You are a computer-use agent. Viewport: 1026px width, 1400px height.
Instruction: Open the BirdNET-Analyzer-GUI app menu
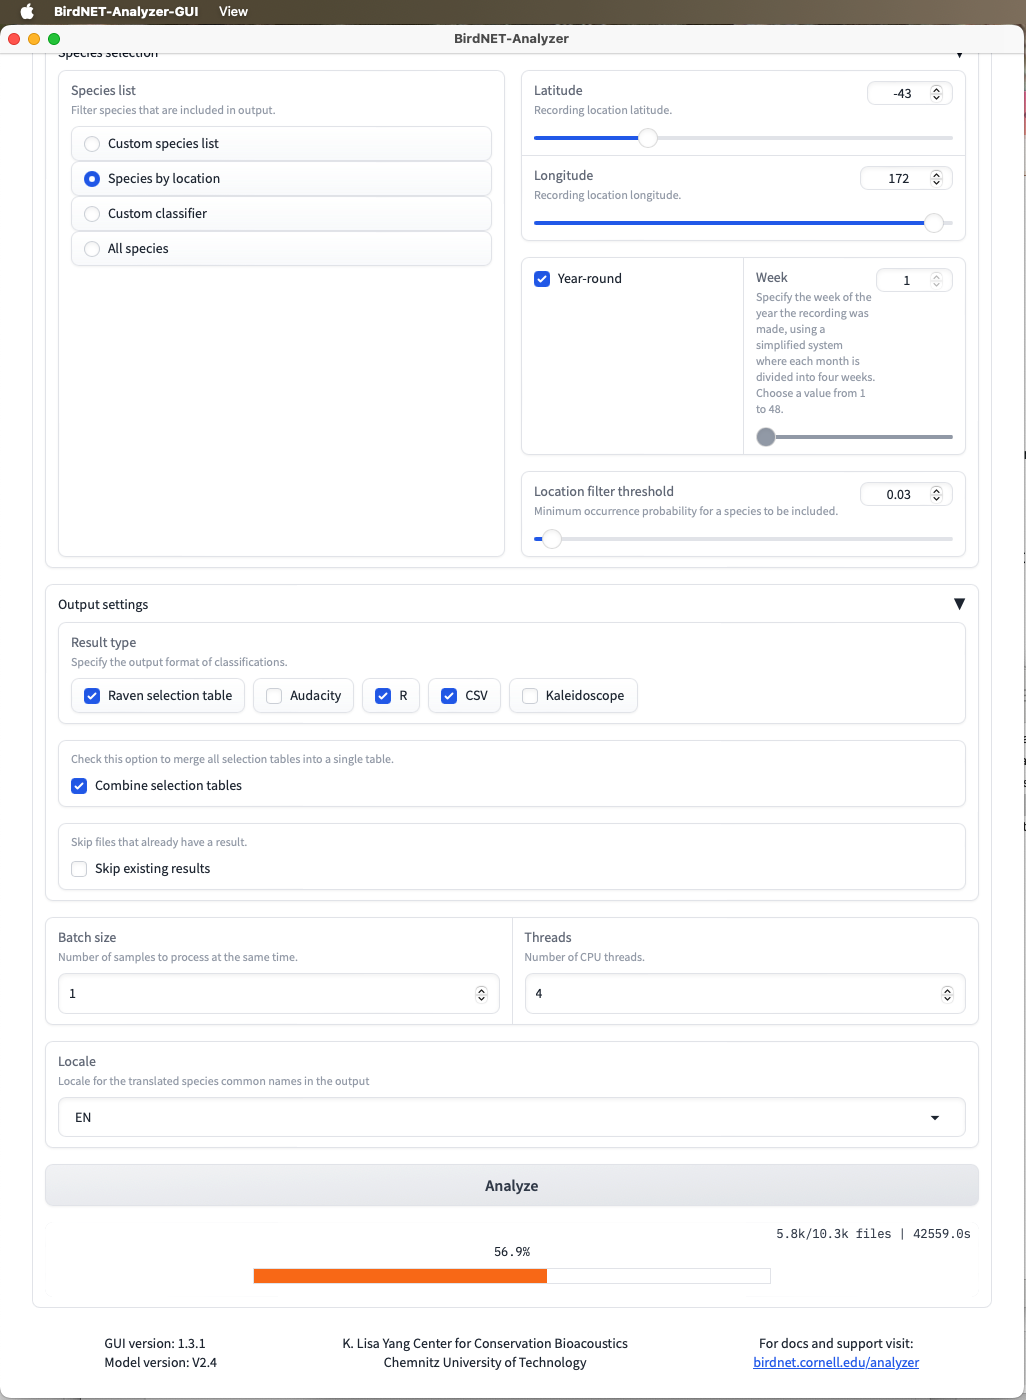coord(126,11)
